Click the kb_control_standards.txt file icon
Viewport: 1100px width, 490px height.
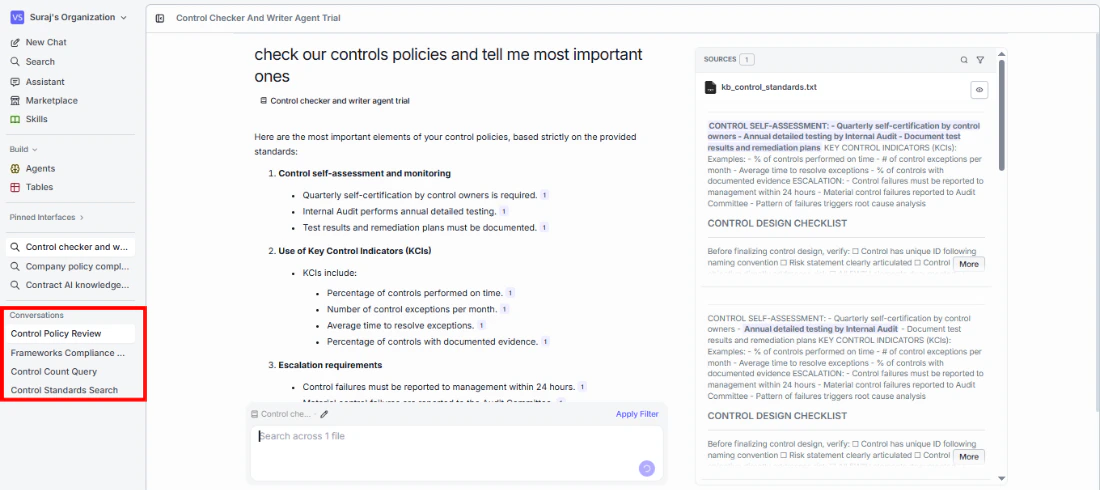click(710, 88)
